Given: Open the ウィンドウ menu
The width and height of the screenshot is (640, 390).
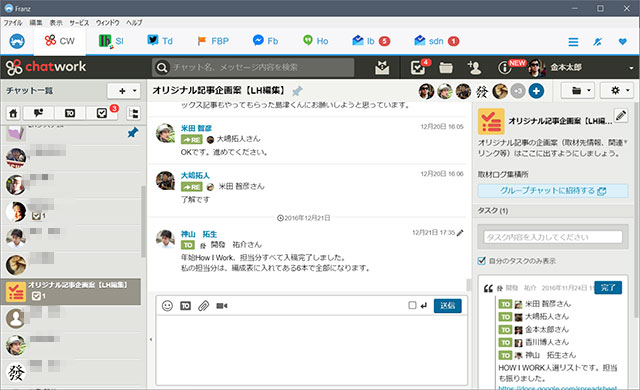Looking at the screenshot, I should [x=108, y=22].
